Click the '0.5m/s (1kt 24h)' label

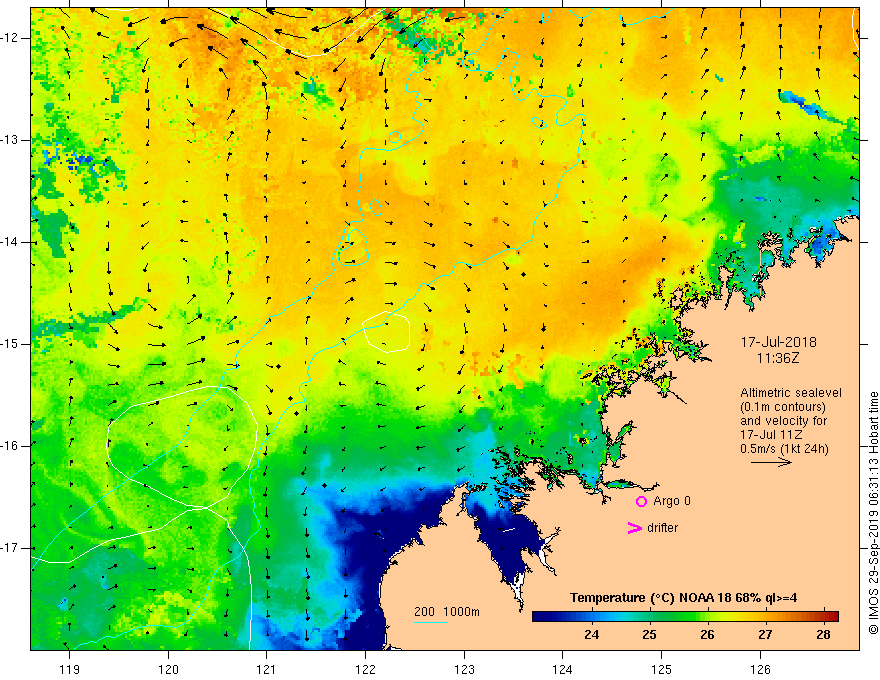click(x=784, y=449)
